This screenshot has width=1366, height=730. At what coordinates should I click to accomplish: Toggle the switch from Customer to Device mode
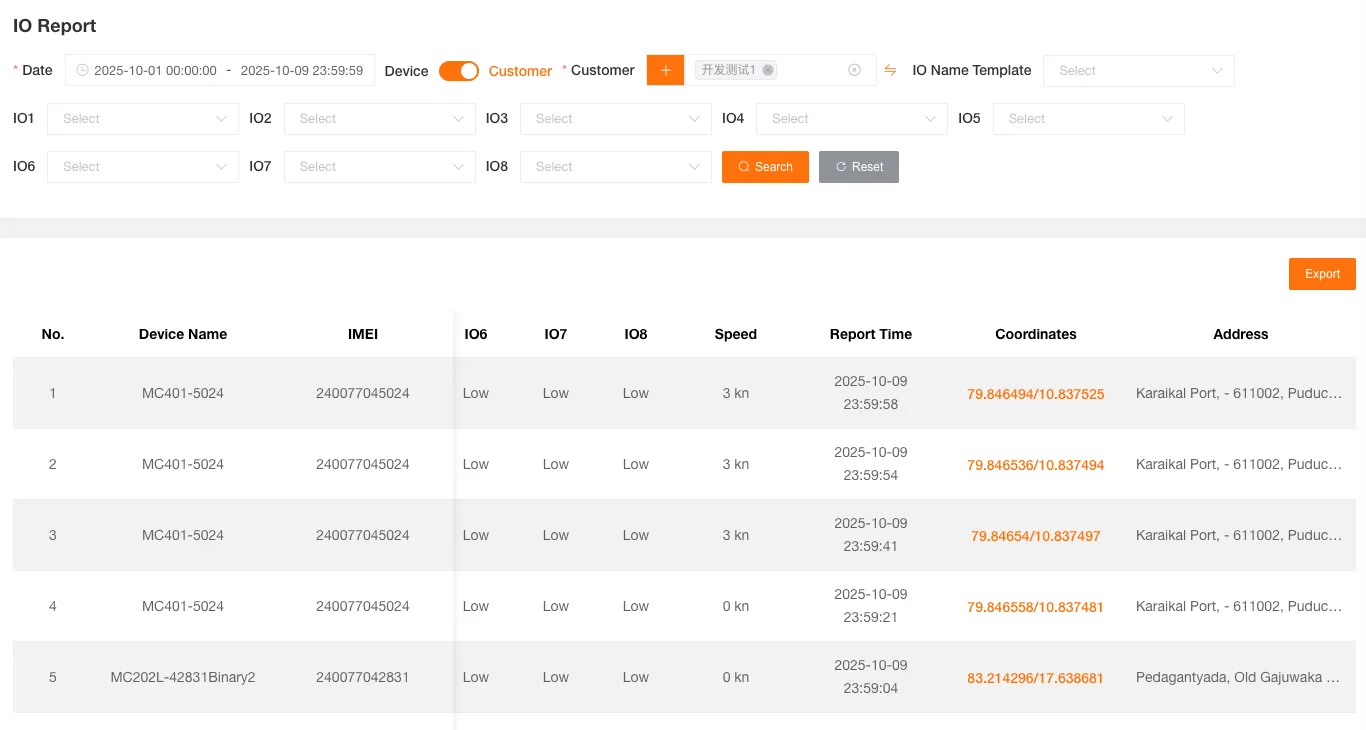click(x=459, y=70)
